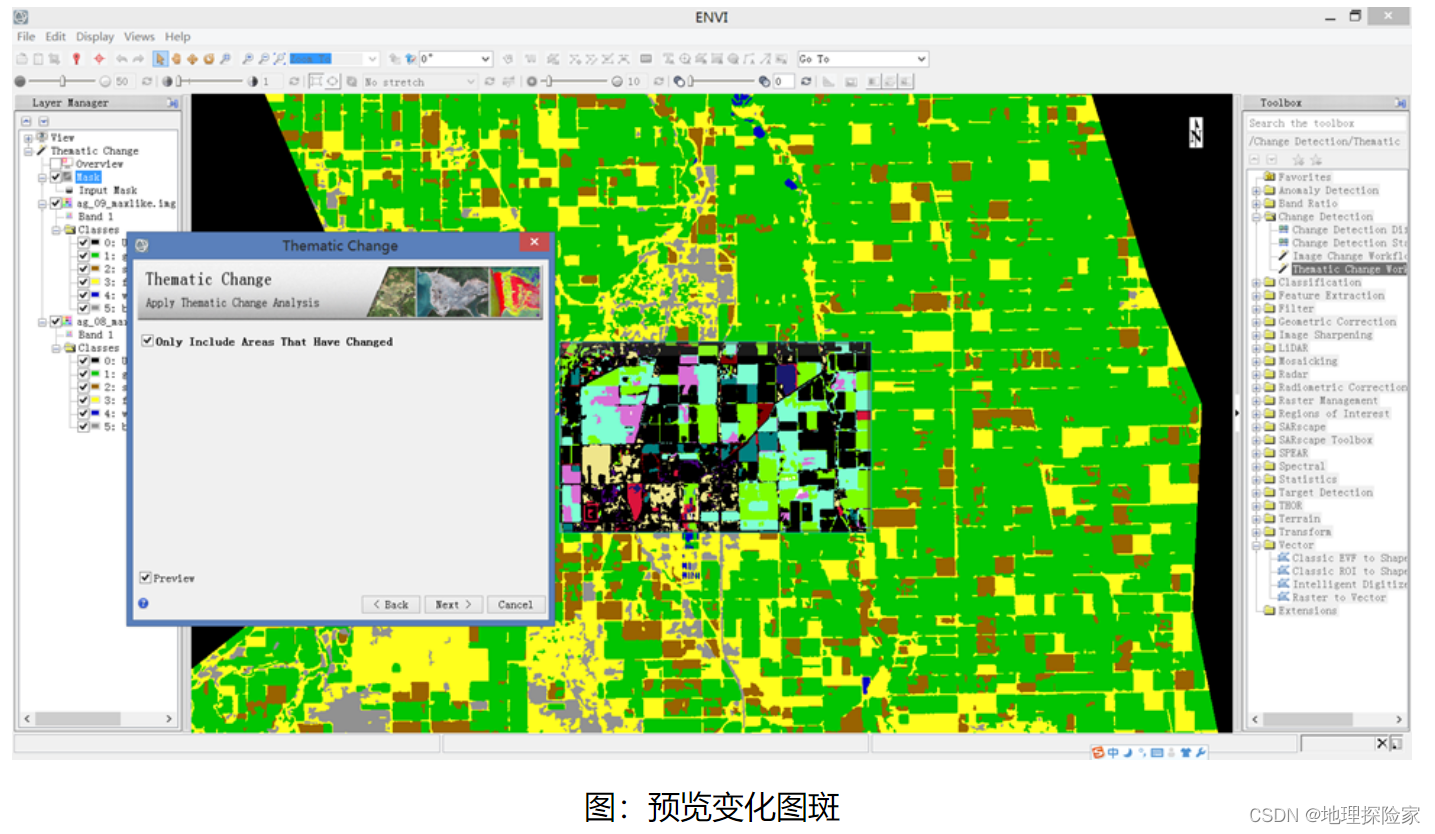Select Image Change Workflow in Toolbox
This screenshot has width=1435, height=834.
coord(1349,256)
